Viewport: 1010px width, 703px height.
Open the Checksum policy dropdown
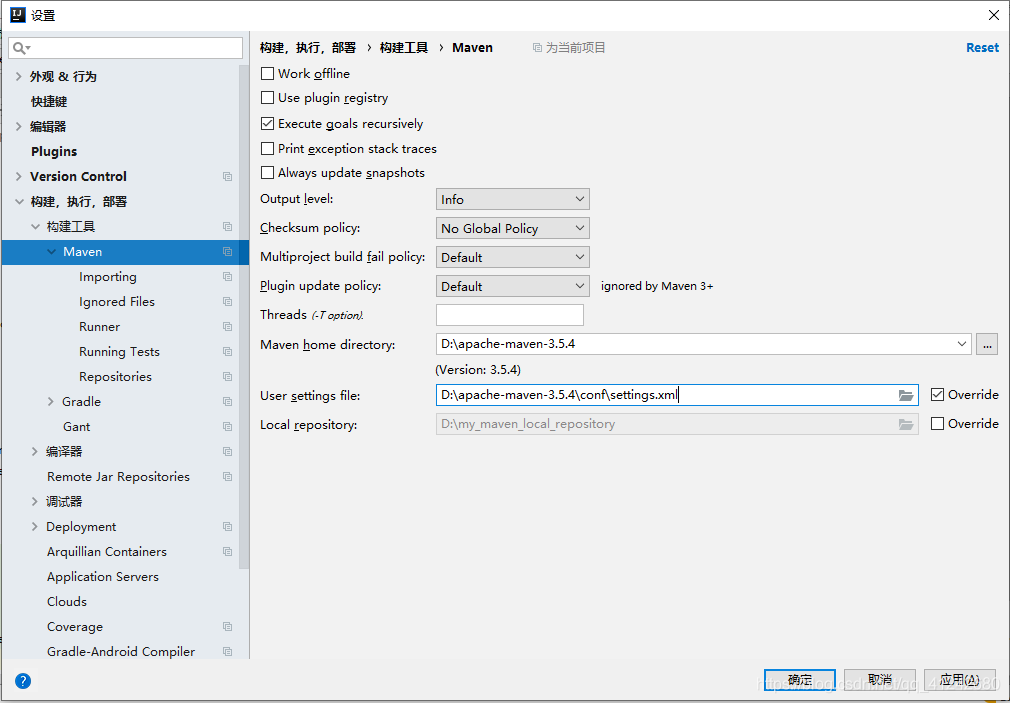click(x=513, y=228)
